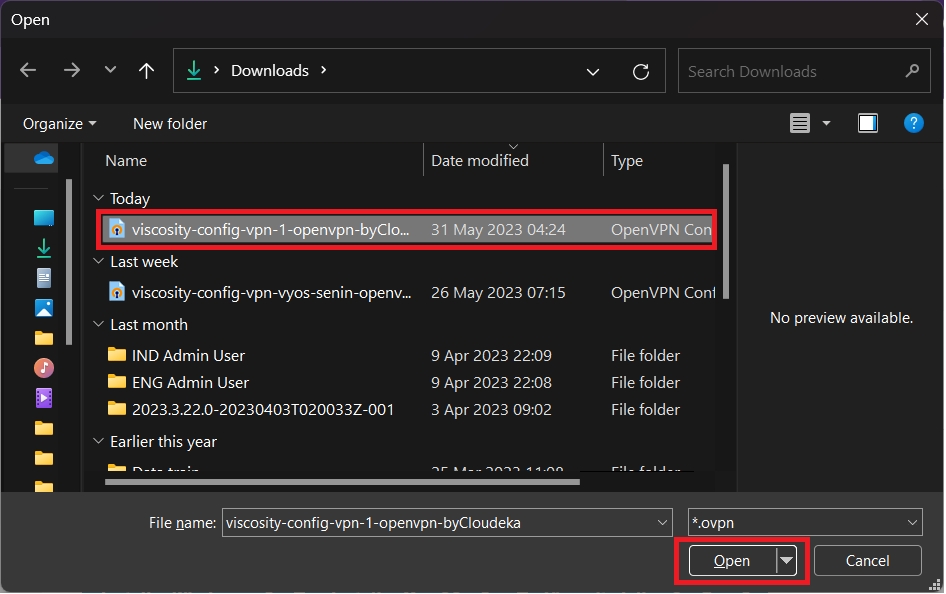Click the horizontal scrollbar in file list
This screenshot has height=594, width=946.
[342, 481]
